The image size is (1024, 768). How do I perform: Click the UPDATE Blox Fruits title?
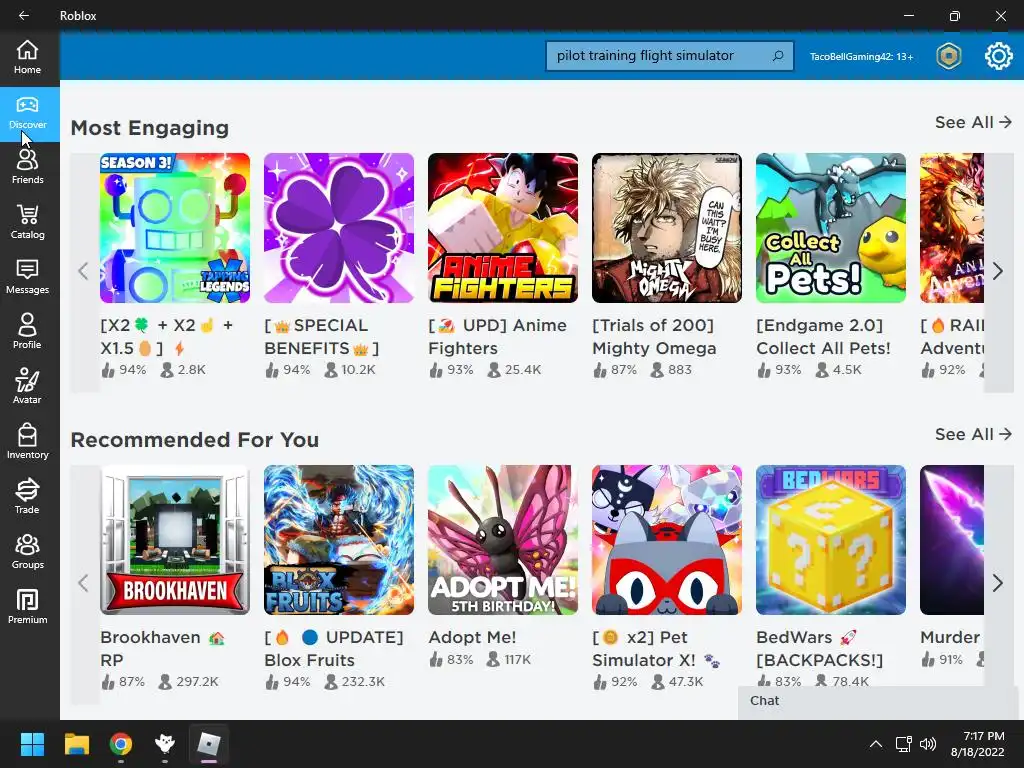pyautogui.click(x=334, y=648)
